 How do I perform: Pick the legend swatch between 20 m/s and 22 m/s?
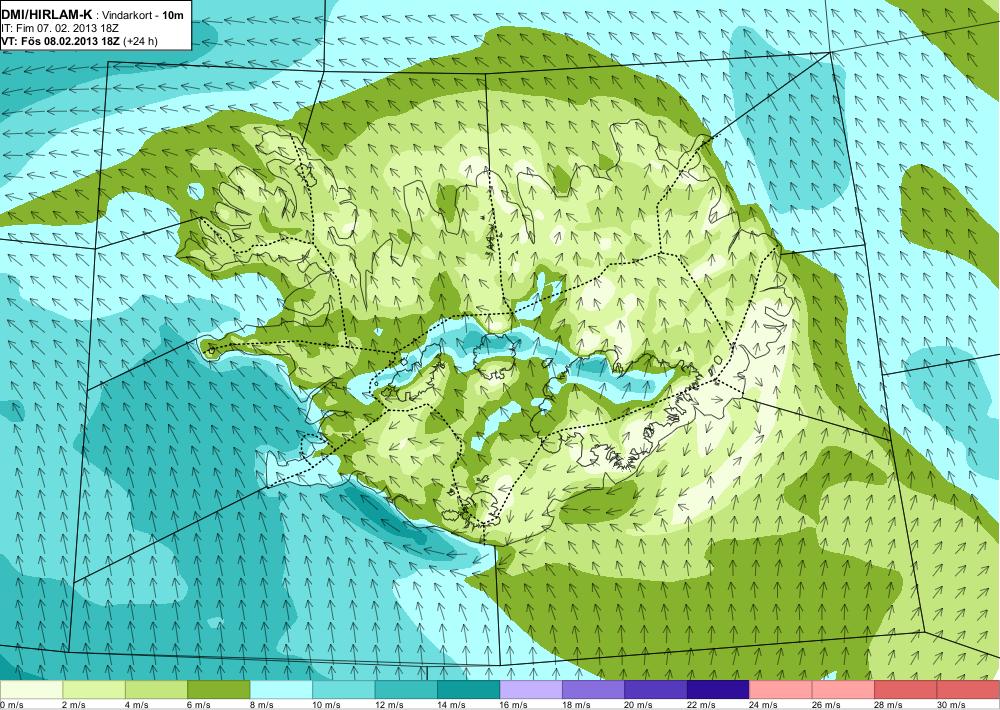click(x=656, y=689)
